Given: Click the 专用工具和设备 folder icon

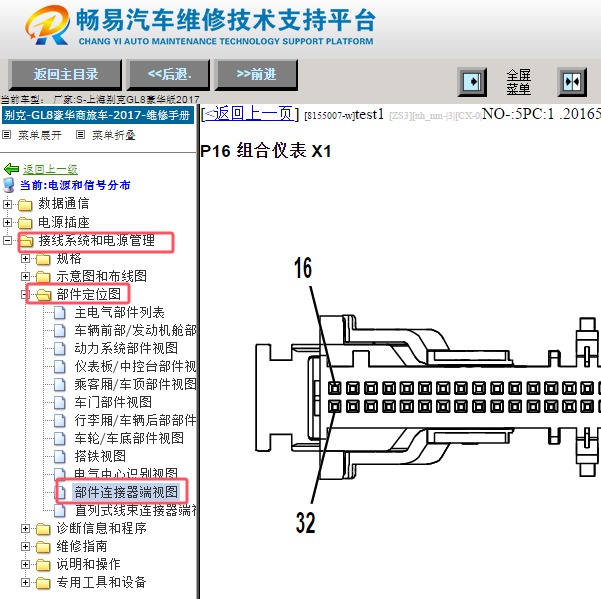Looking at the screenshot, I should click(x=43, y=583).
